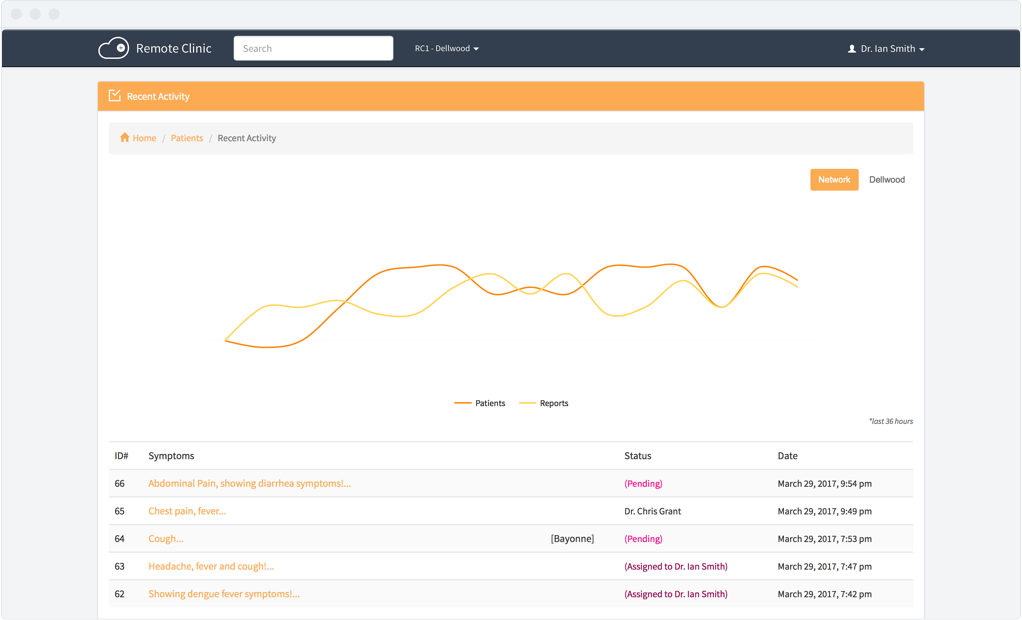Click in the Search input field
This screenshot has width=1022, height=620.
click(313, 48)
